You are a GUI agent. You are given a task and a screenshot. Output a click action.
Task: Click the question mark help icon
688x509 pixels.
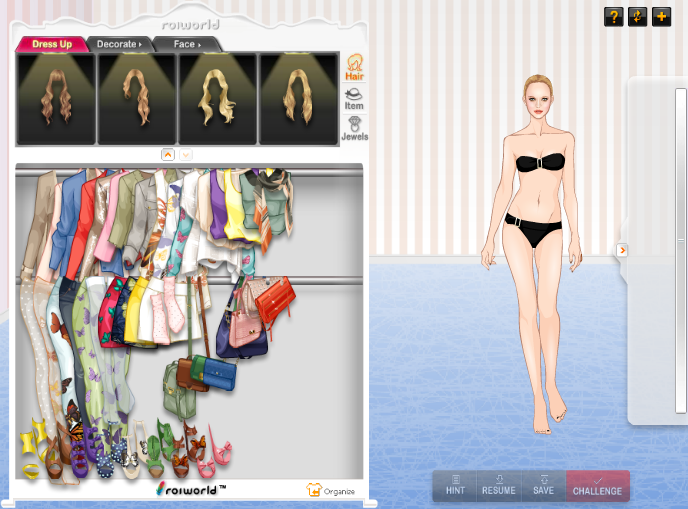[613, 16]
